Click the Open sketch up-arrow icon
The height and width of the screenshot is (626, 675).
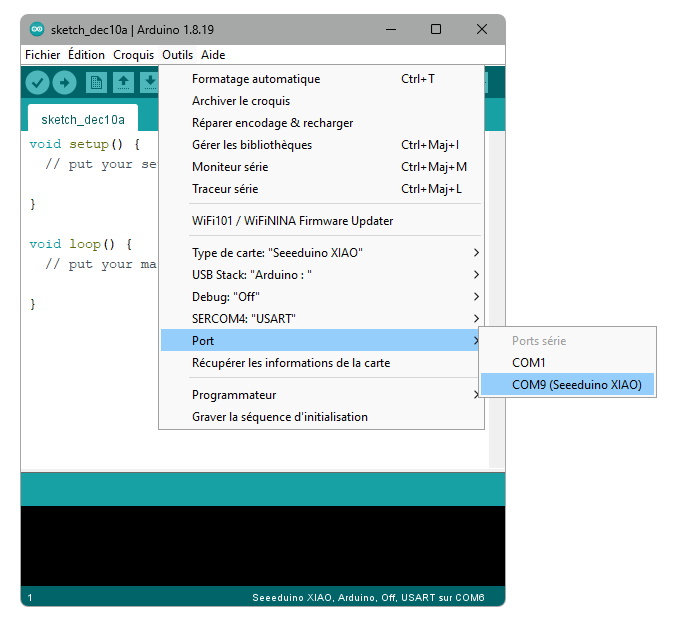(123, 82)
